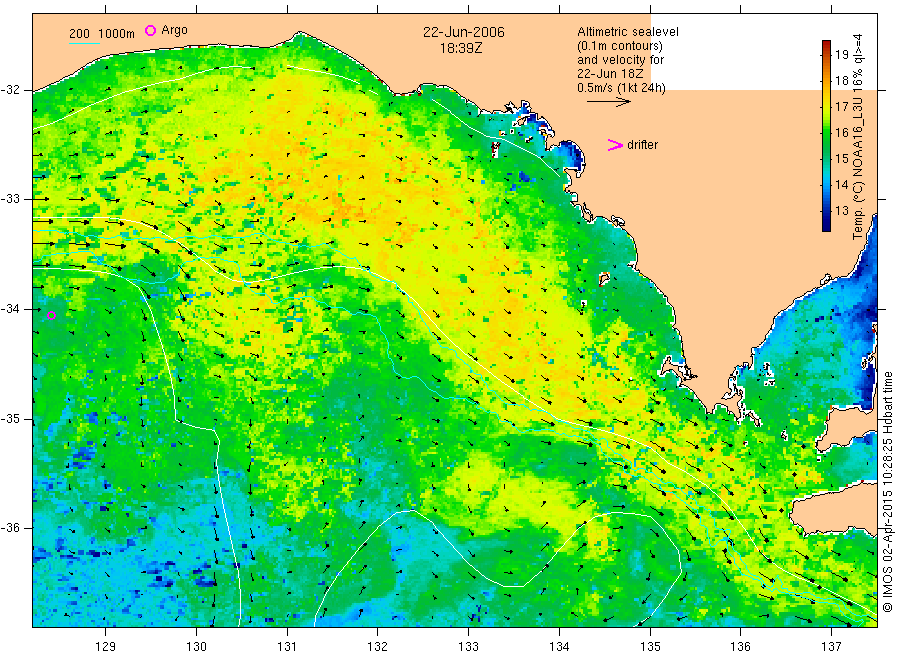Click the cyan 200m depth contour legend line
The image size is (900, 660).
click(x=84, y=42)
